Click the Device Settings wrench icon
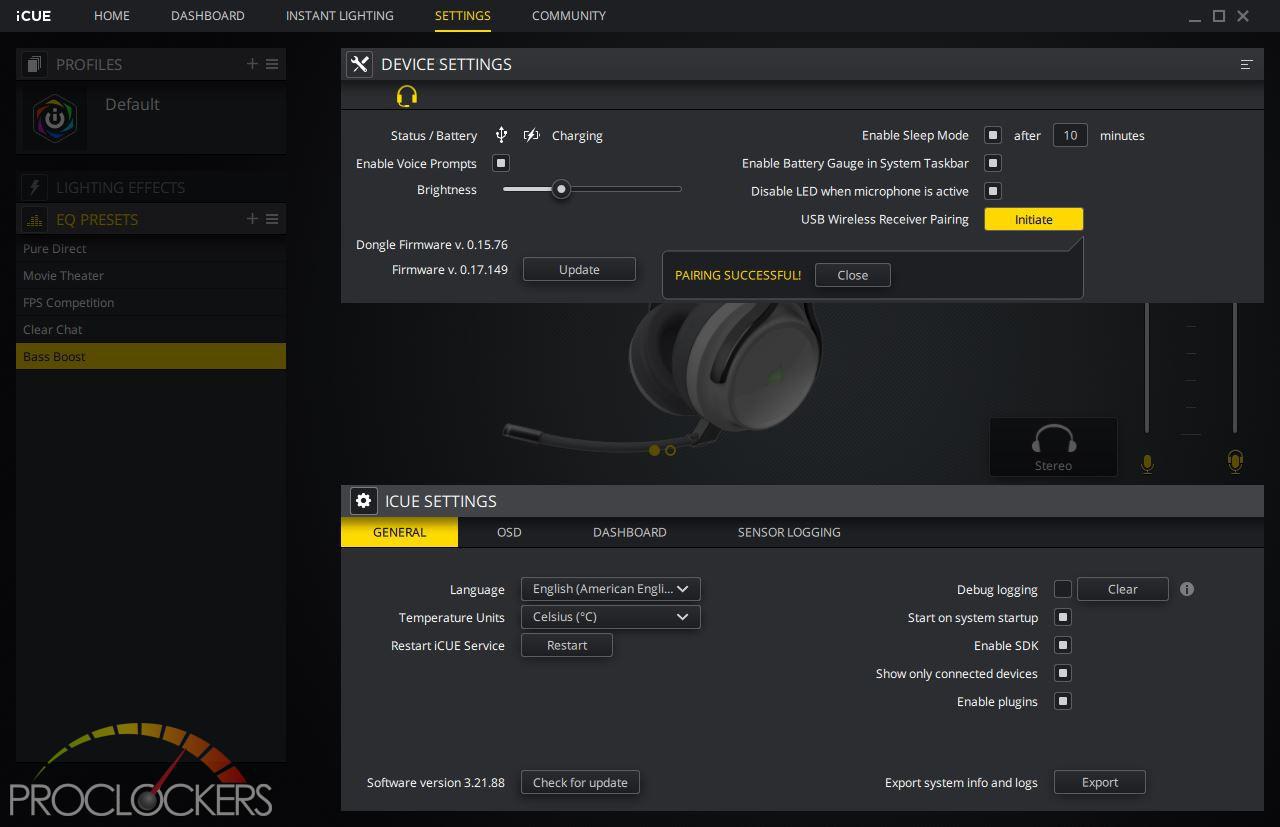Image resolution: width=1280 pixels, height=827 pixels. [x=360, y=64]
